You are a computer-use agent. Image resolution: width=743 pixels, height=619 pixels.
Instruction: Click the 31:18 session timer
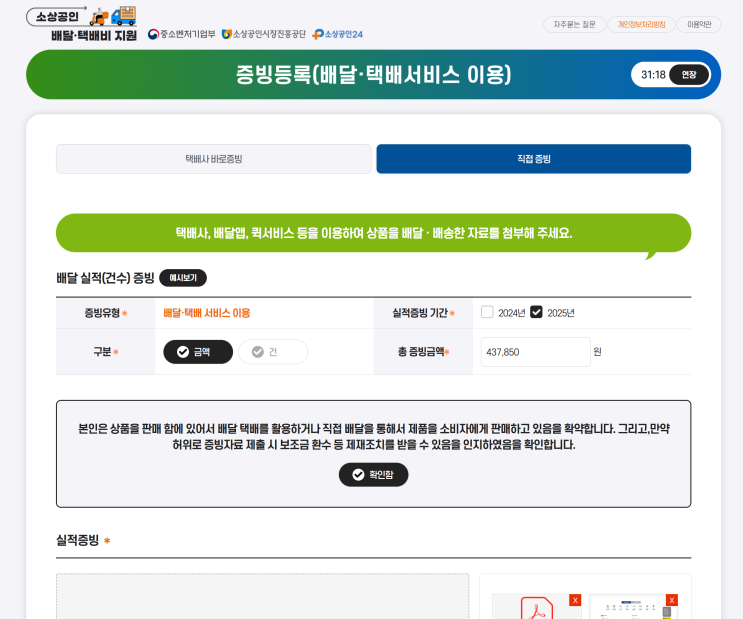pyautogui.click(x=653, y=75)
